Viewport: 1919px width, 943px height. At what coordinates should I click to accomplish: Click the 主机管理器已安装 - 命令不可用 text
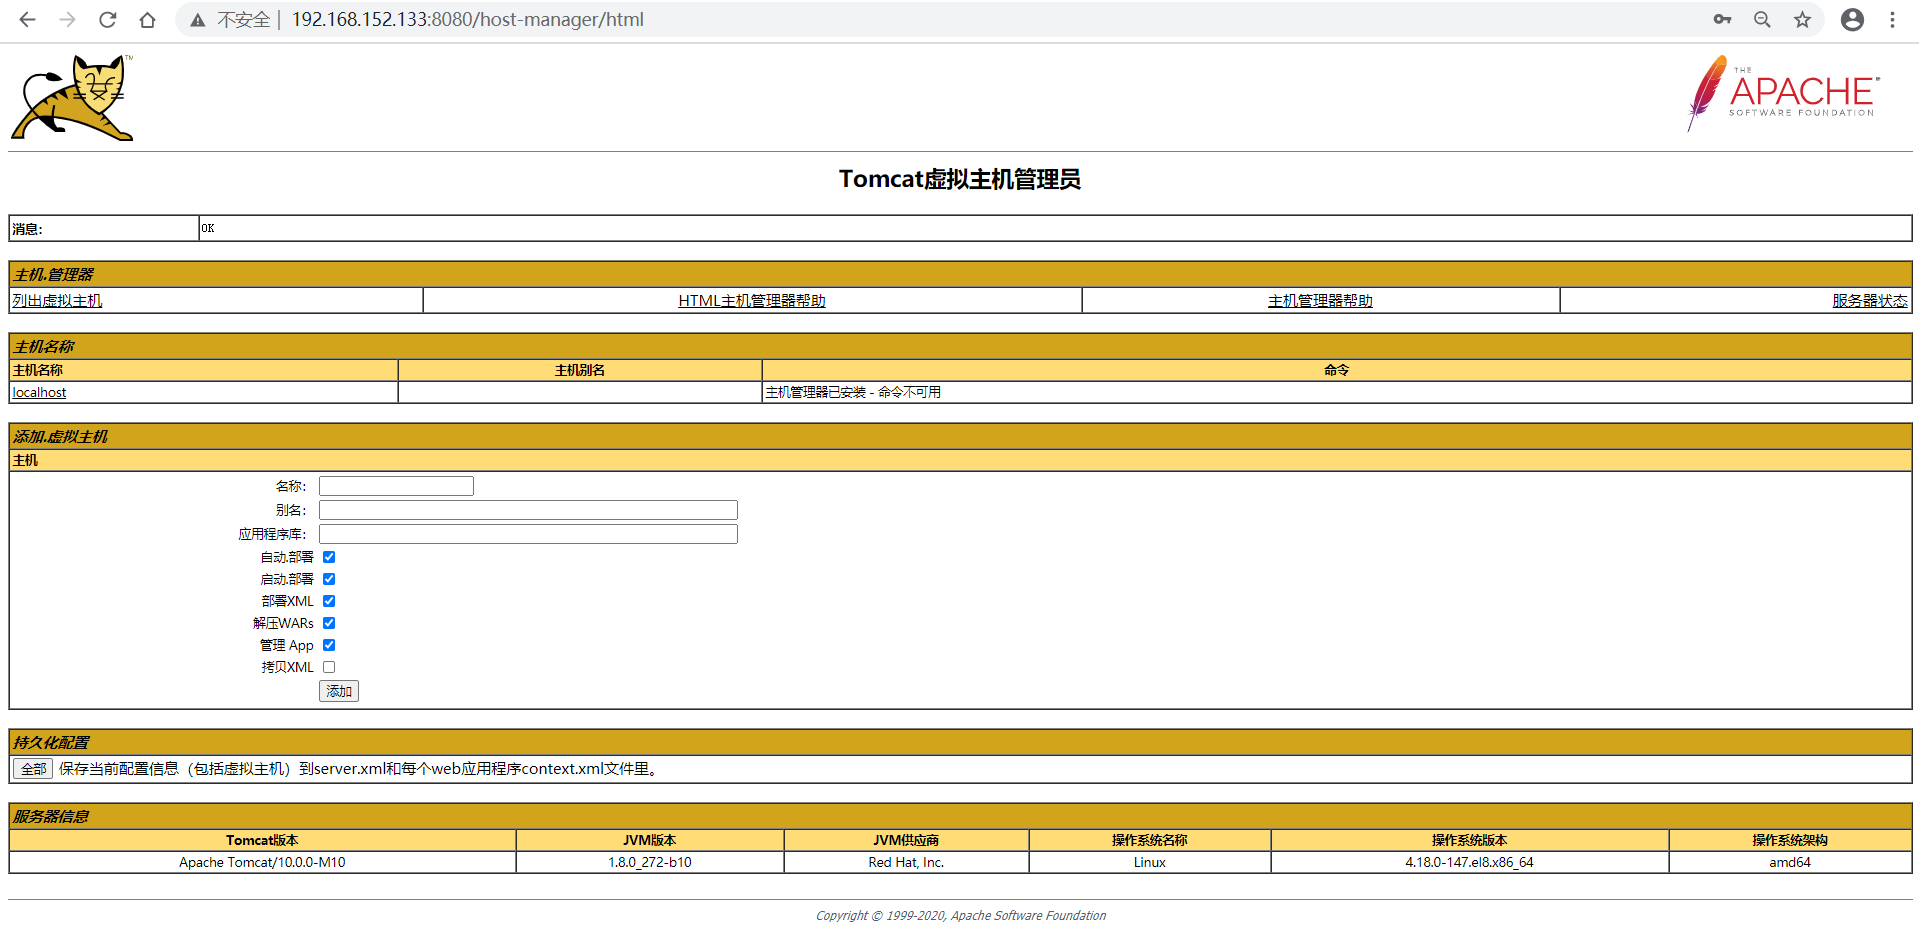click(853, 393)
